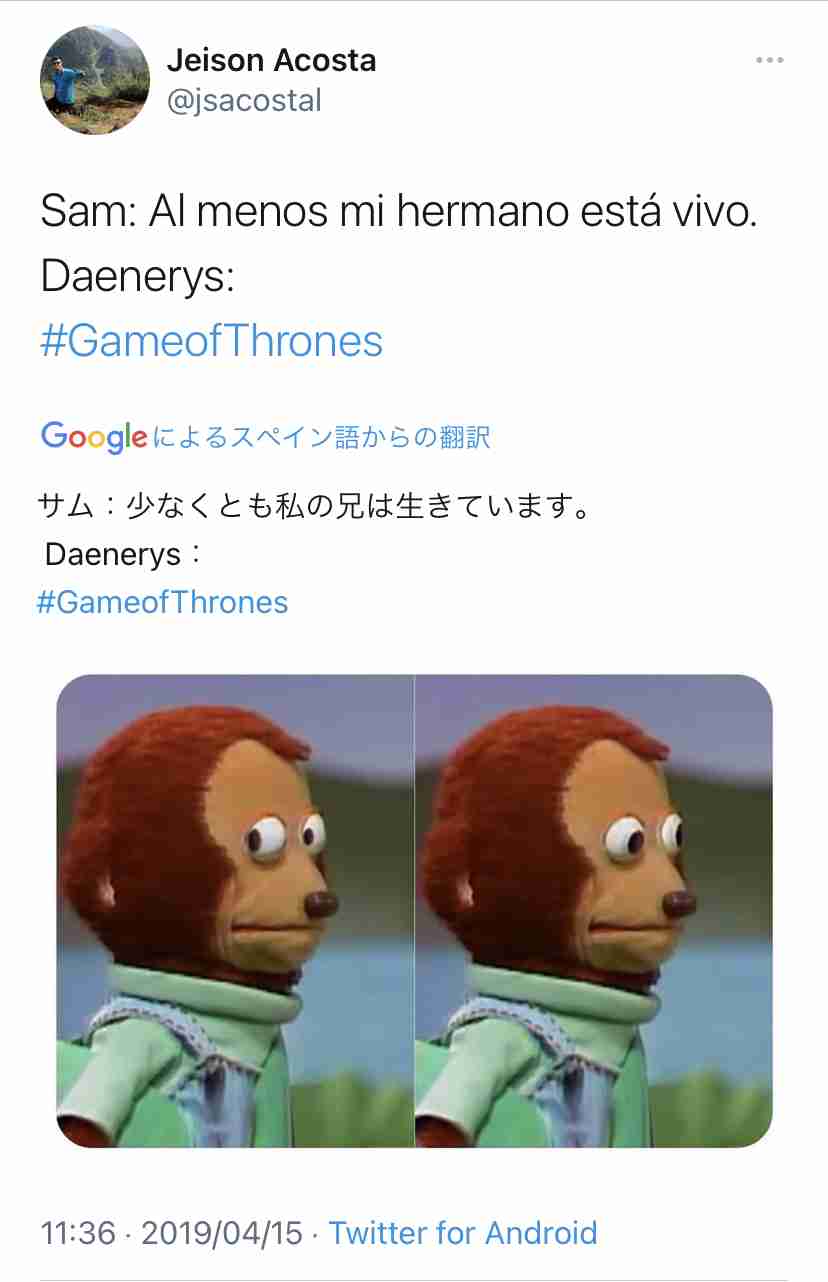The height and width of the screenshot is (1282, 828).
Task: Open the right monkey puppet image
Action: point(594,910)
